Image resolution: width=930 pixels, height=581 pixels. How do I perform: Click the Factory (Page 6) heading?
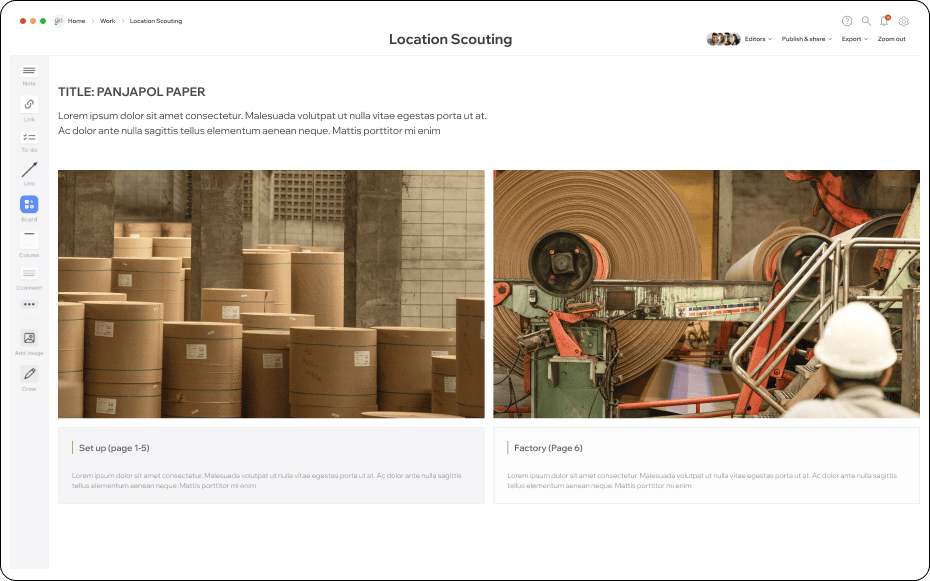click(548, 448)
